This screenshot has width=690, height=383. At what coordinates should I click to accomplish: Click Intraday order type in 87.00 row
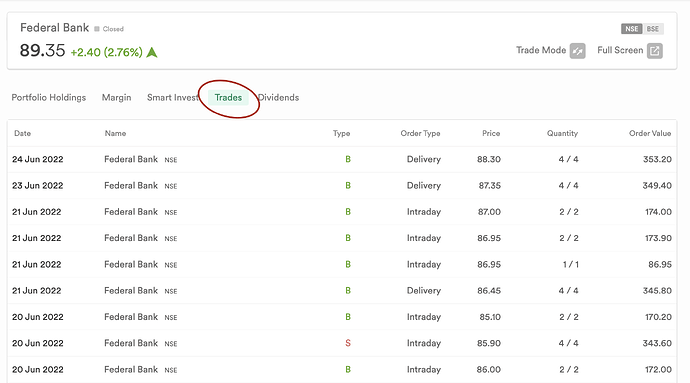coord(423,212)
